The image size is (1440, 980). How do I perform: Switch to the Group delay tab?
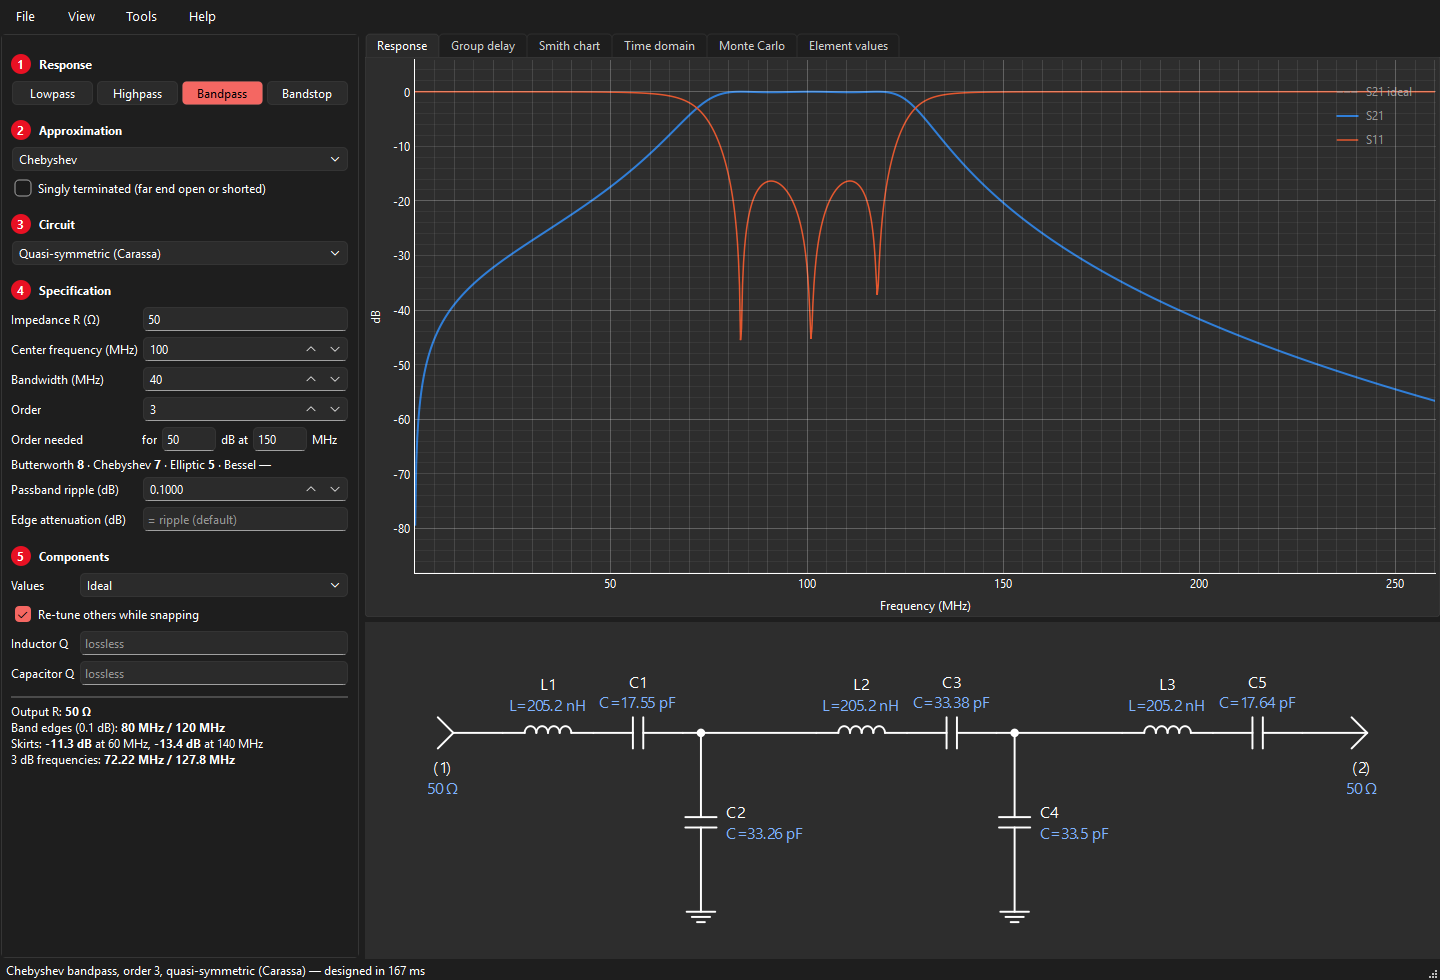tap(483, 46)
